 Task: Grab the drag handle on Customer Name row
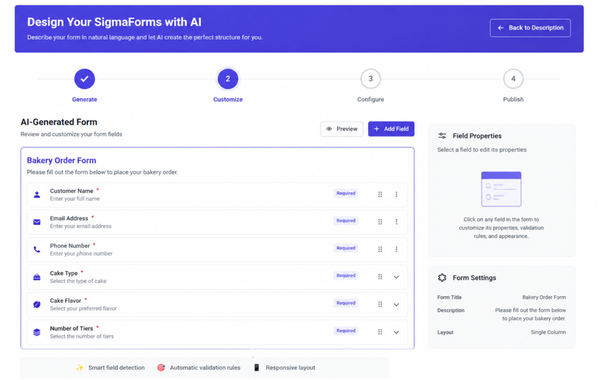coord(380,194)
